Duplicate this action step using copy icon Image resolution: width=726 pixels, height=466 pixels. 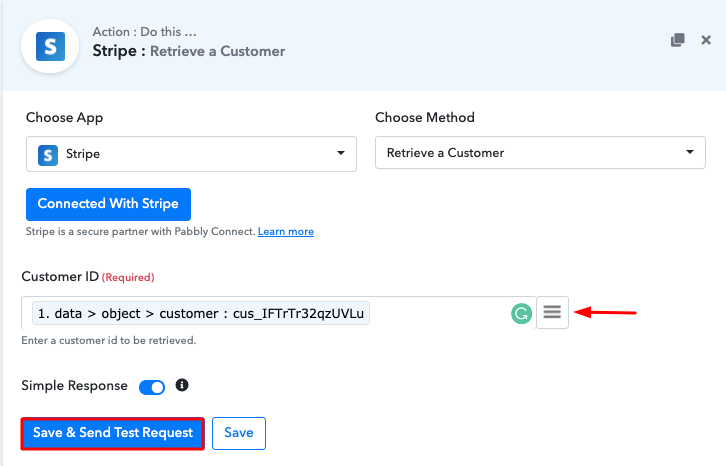677,40
